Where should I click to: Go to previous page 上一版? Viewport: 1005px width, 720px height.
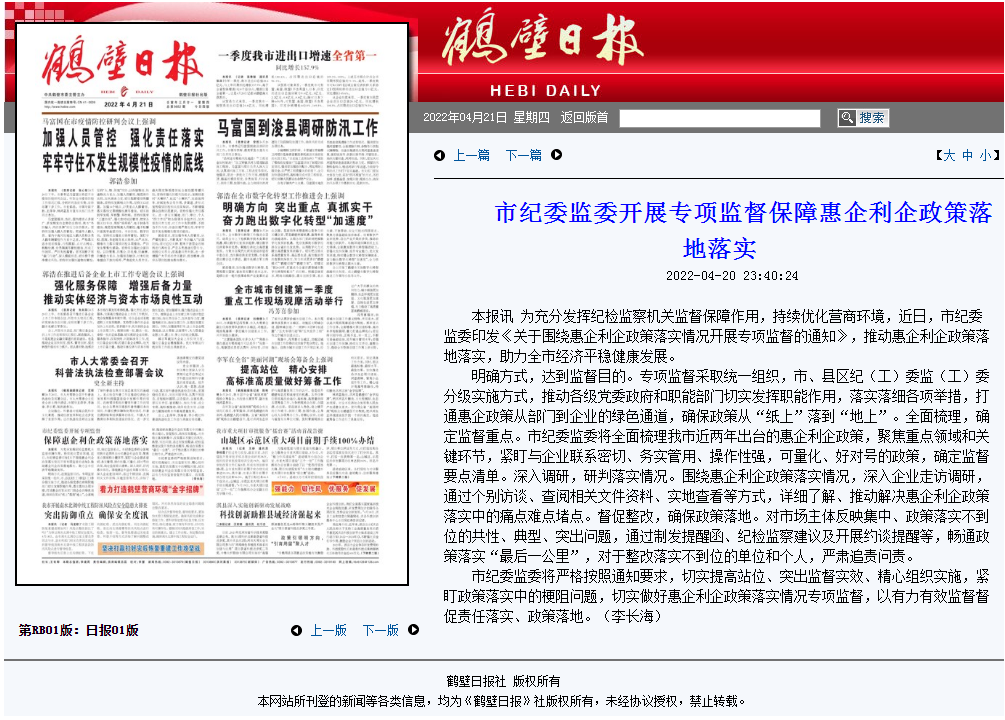[x=329, y=630]
